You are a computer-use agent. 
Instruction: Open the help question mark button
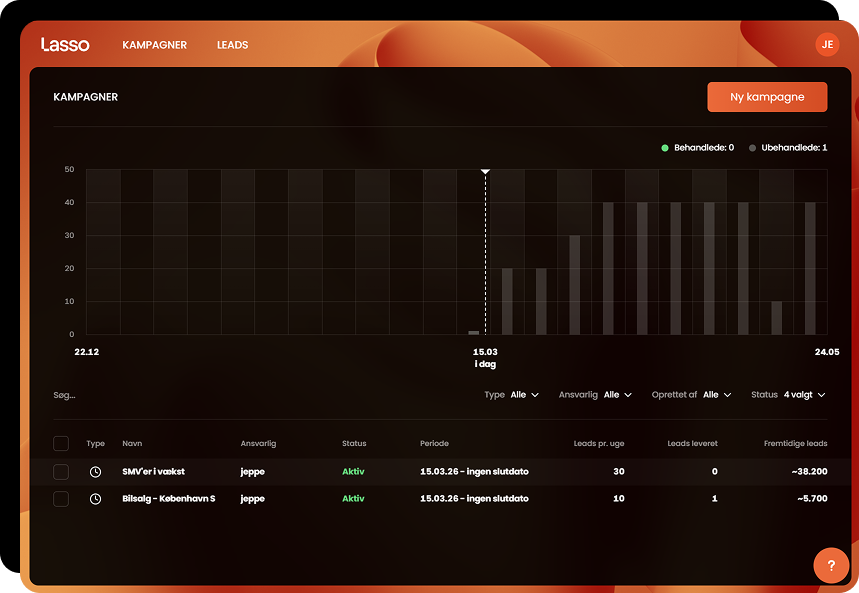tap(831, 565)
